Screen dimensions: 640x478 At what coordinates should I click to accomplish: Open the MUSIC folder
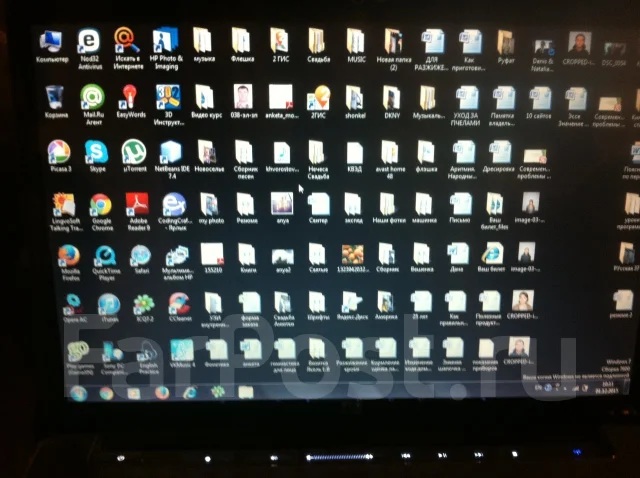coord(356,45)
